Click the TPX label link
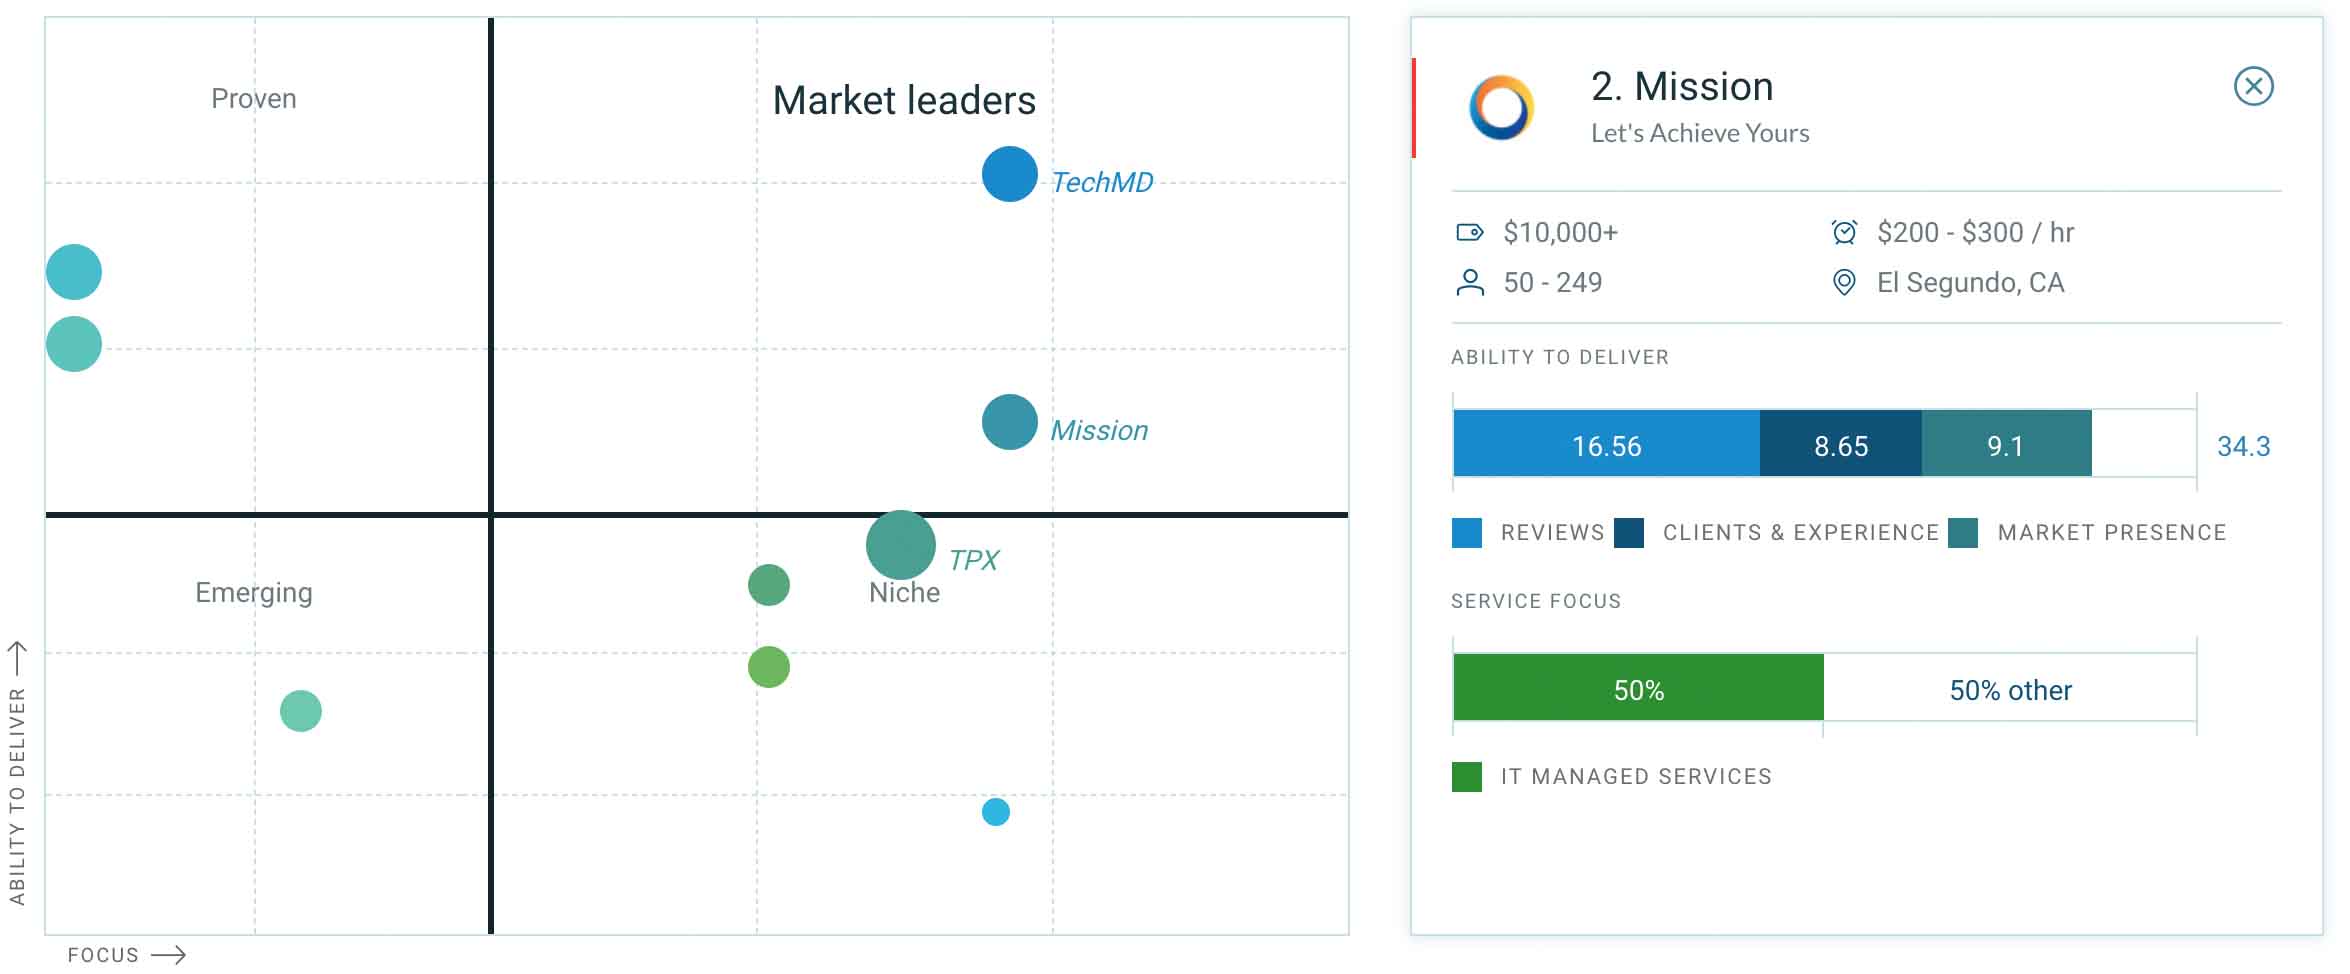 click(973, 560)
